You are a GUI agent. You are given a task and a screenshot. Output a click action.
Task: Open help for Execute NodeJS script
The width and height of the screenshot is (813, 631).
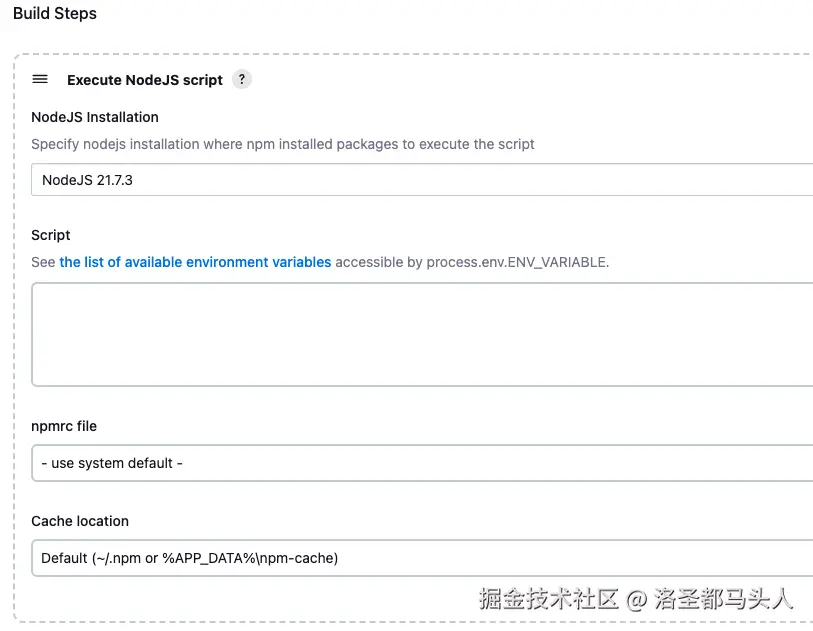click(242, 79)
